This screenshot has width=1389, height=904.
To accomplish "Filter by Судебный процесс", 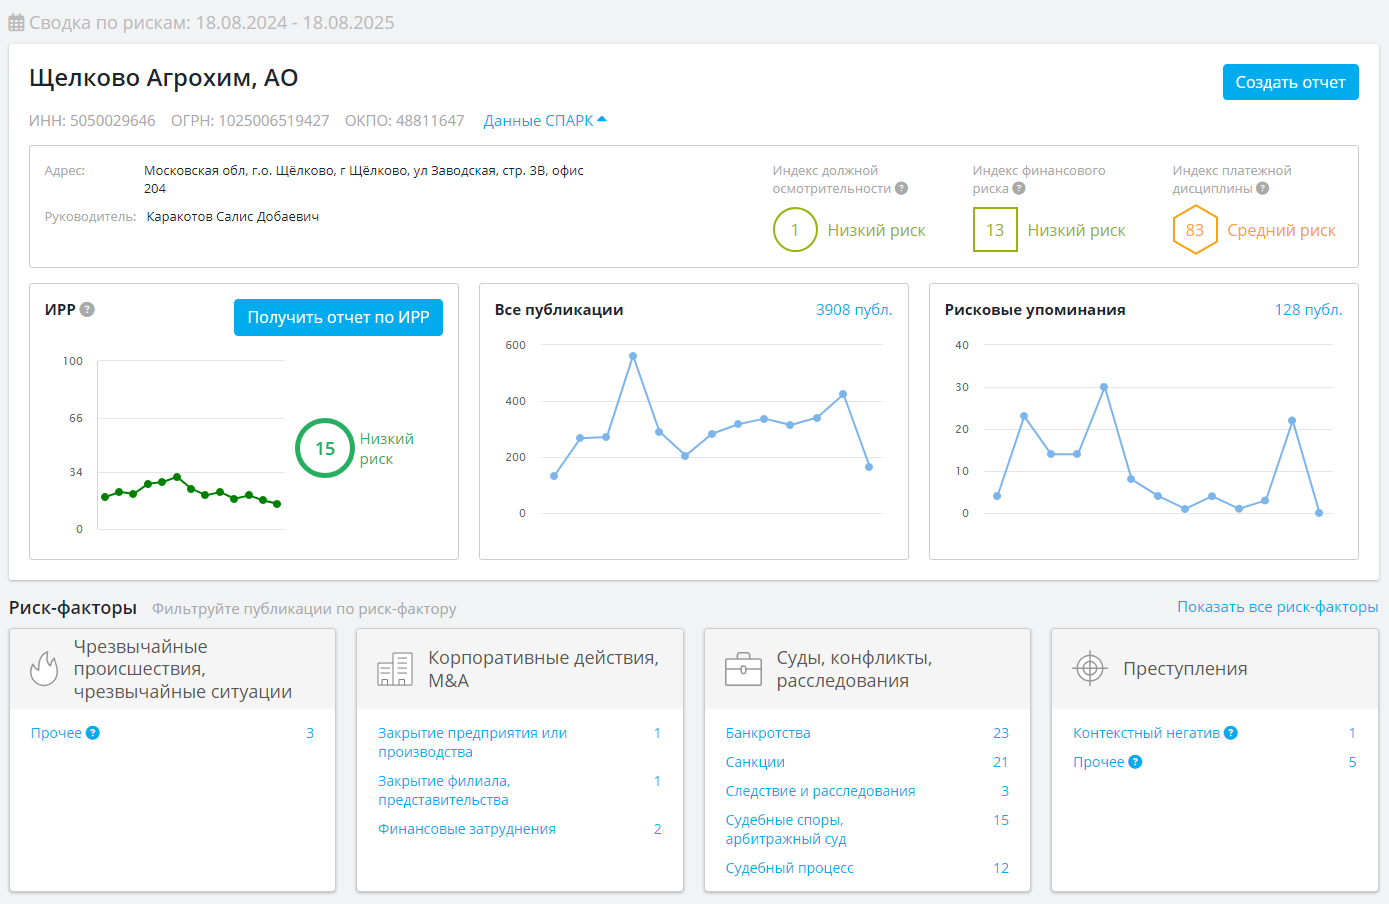I will tap(789, 868).
